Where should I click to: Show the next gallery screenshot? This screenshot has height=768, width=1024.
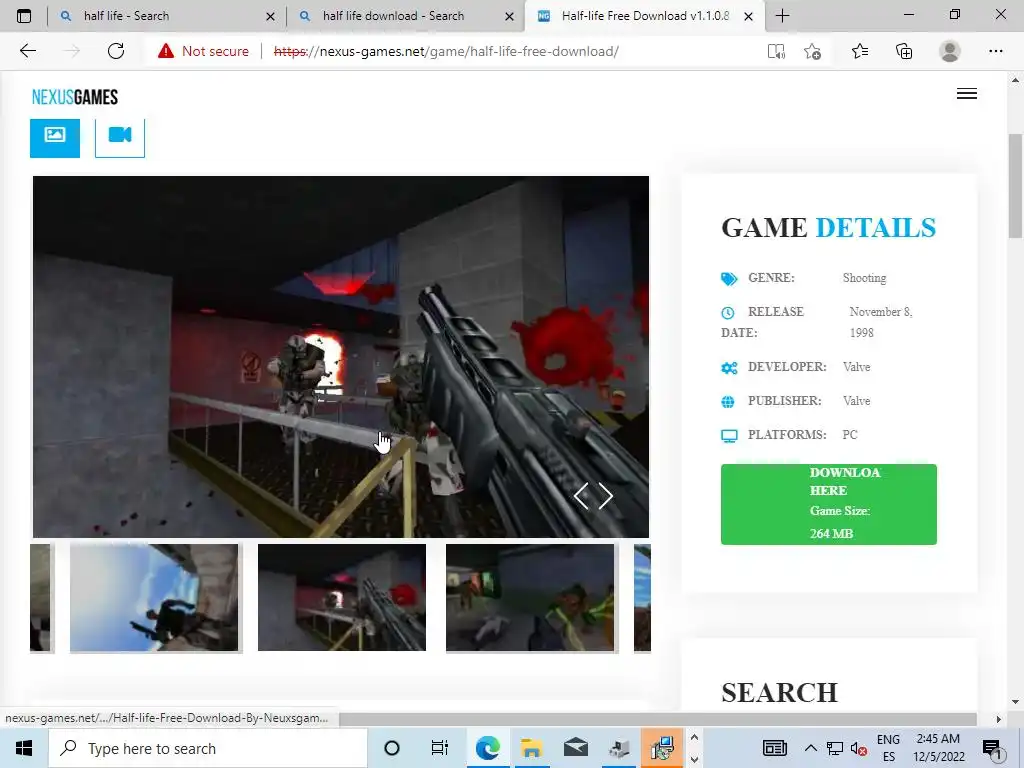click(x=605, y=496)
